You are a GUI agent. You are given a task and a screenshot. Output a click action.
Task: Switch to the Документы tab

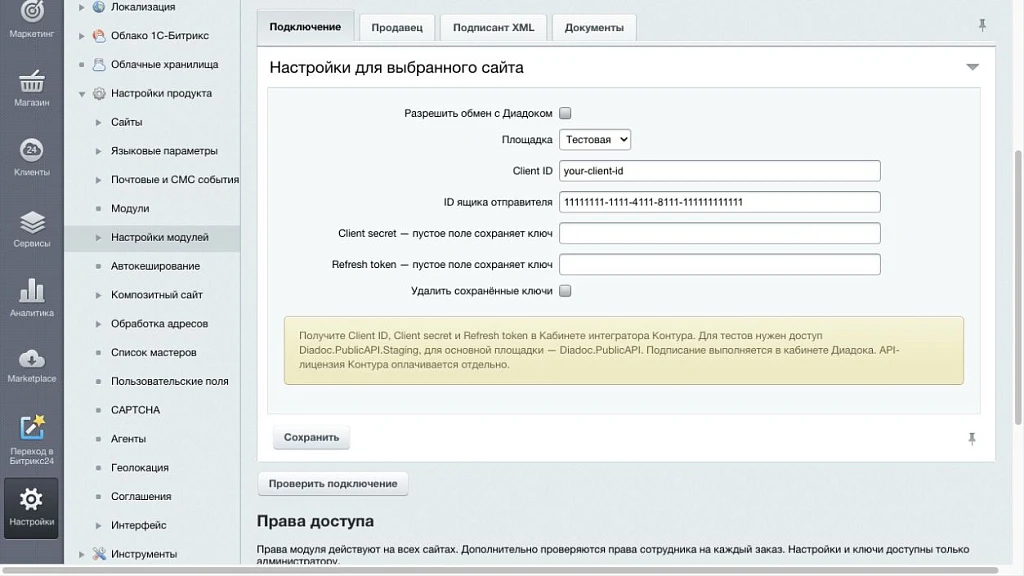(x=594, y=27)
